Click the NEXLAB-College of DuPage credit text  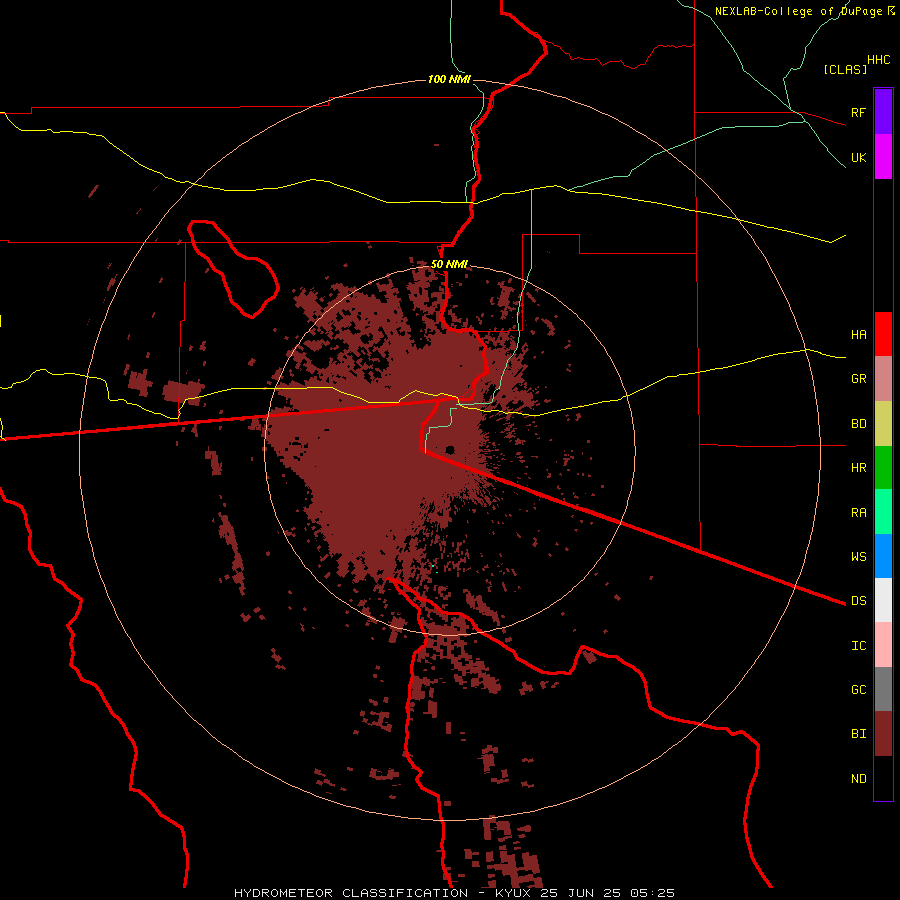click(x=798, y=11)
